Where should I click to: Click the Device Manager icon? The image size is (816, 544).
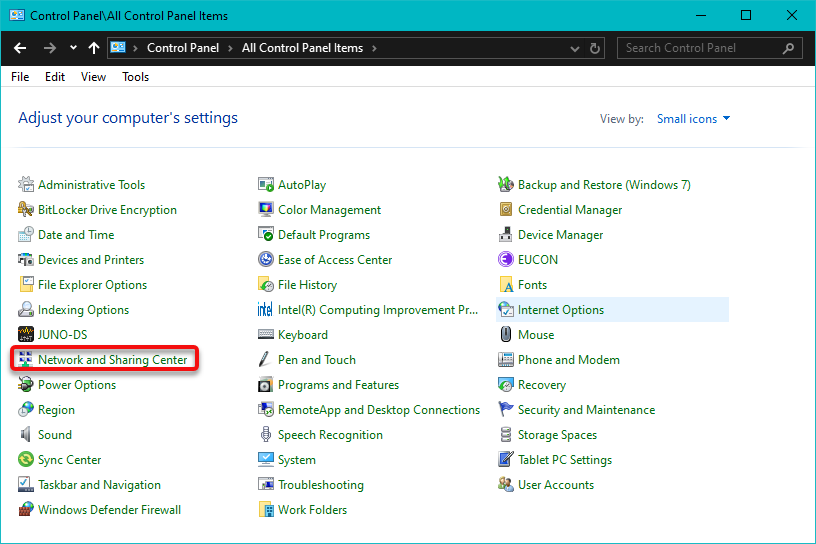(507, 235)
